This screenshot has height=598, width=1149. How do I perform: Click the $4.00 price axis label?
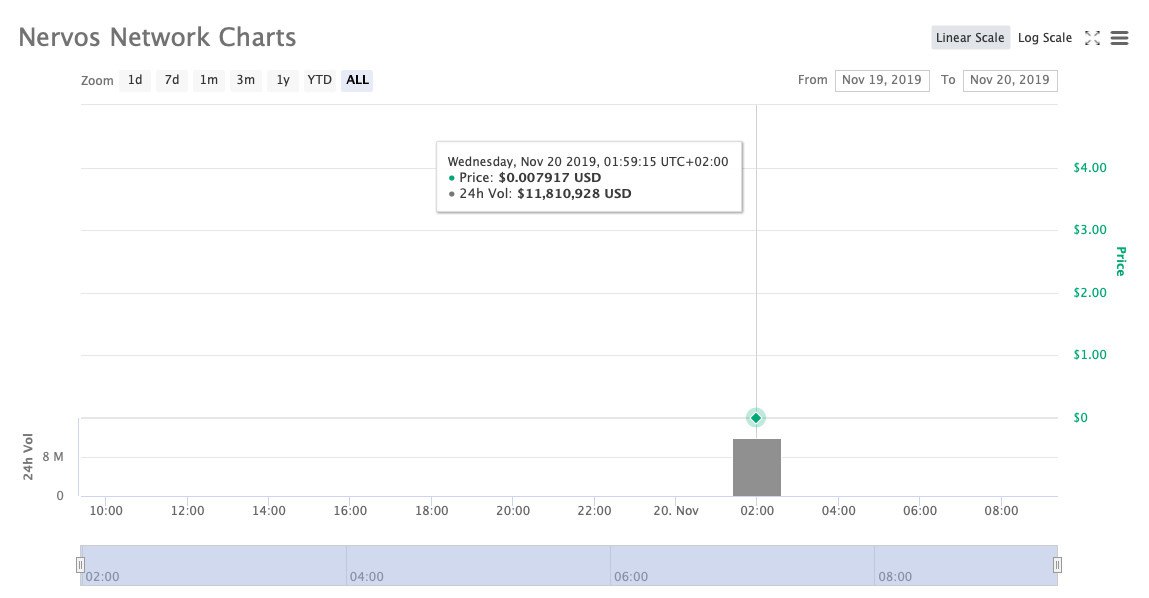point(1090,168)
